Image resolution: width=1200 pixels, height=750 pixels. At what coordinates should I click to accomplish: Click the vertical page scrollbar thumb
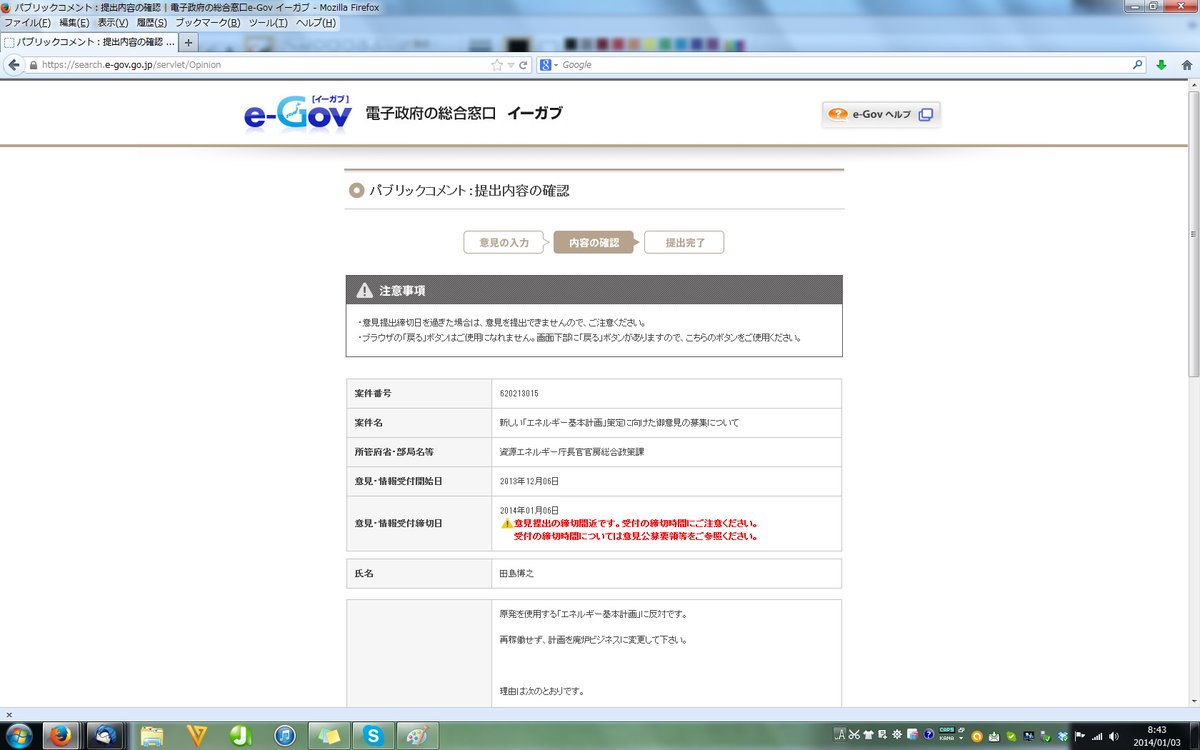(1193, 235)
